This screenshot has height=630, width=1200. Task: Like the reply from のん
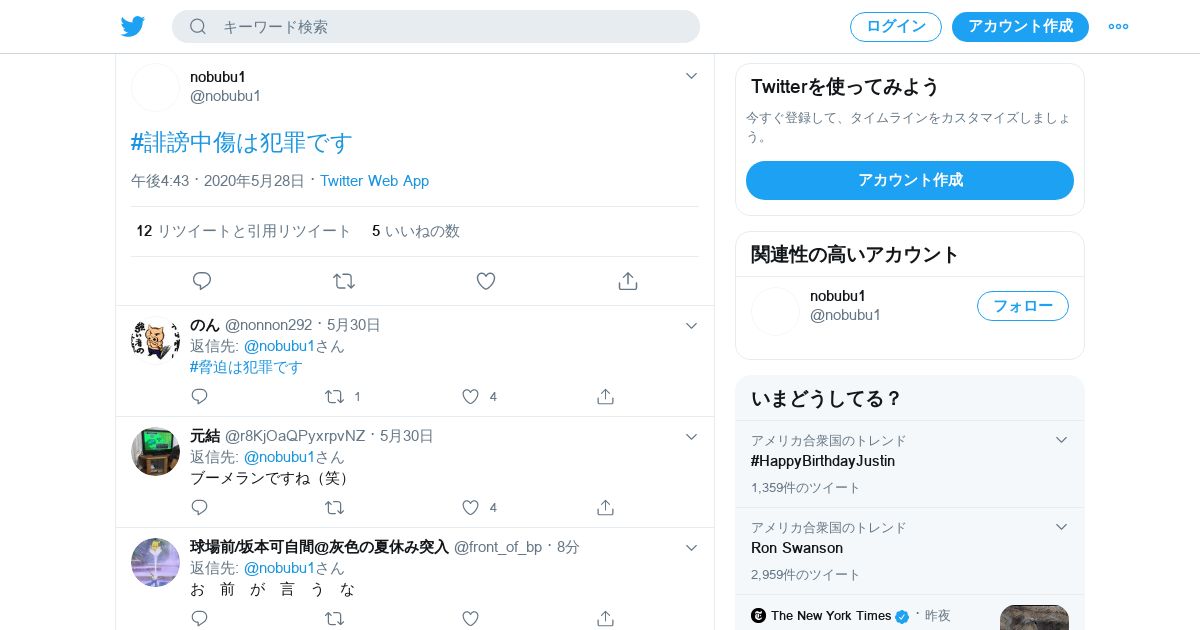pos(471,397)
